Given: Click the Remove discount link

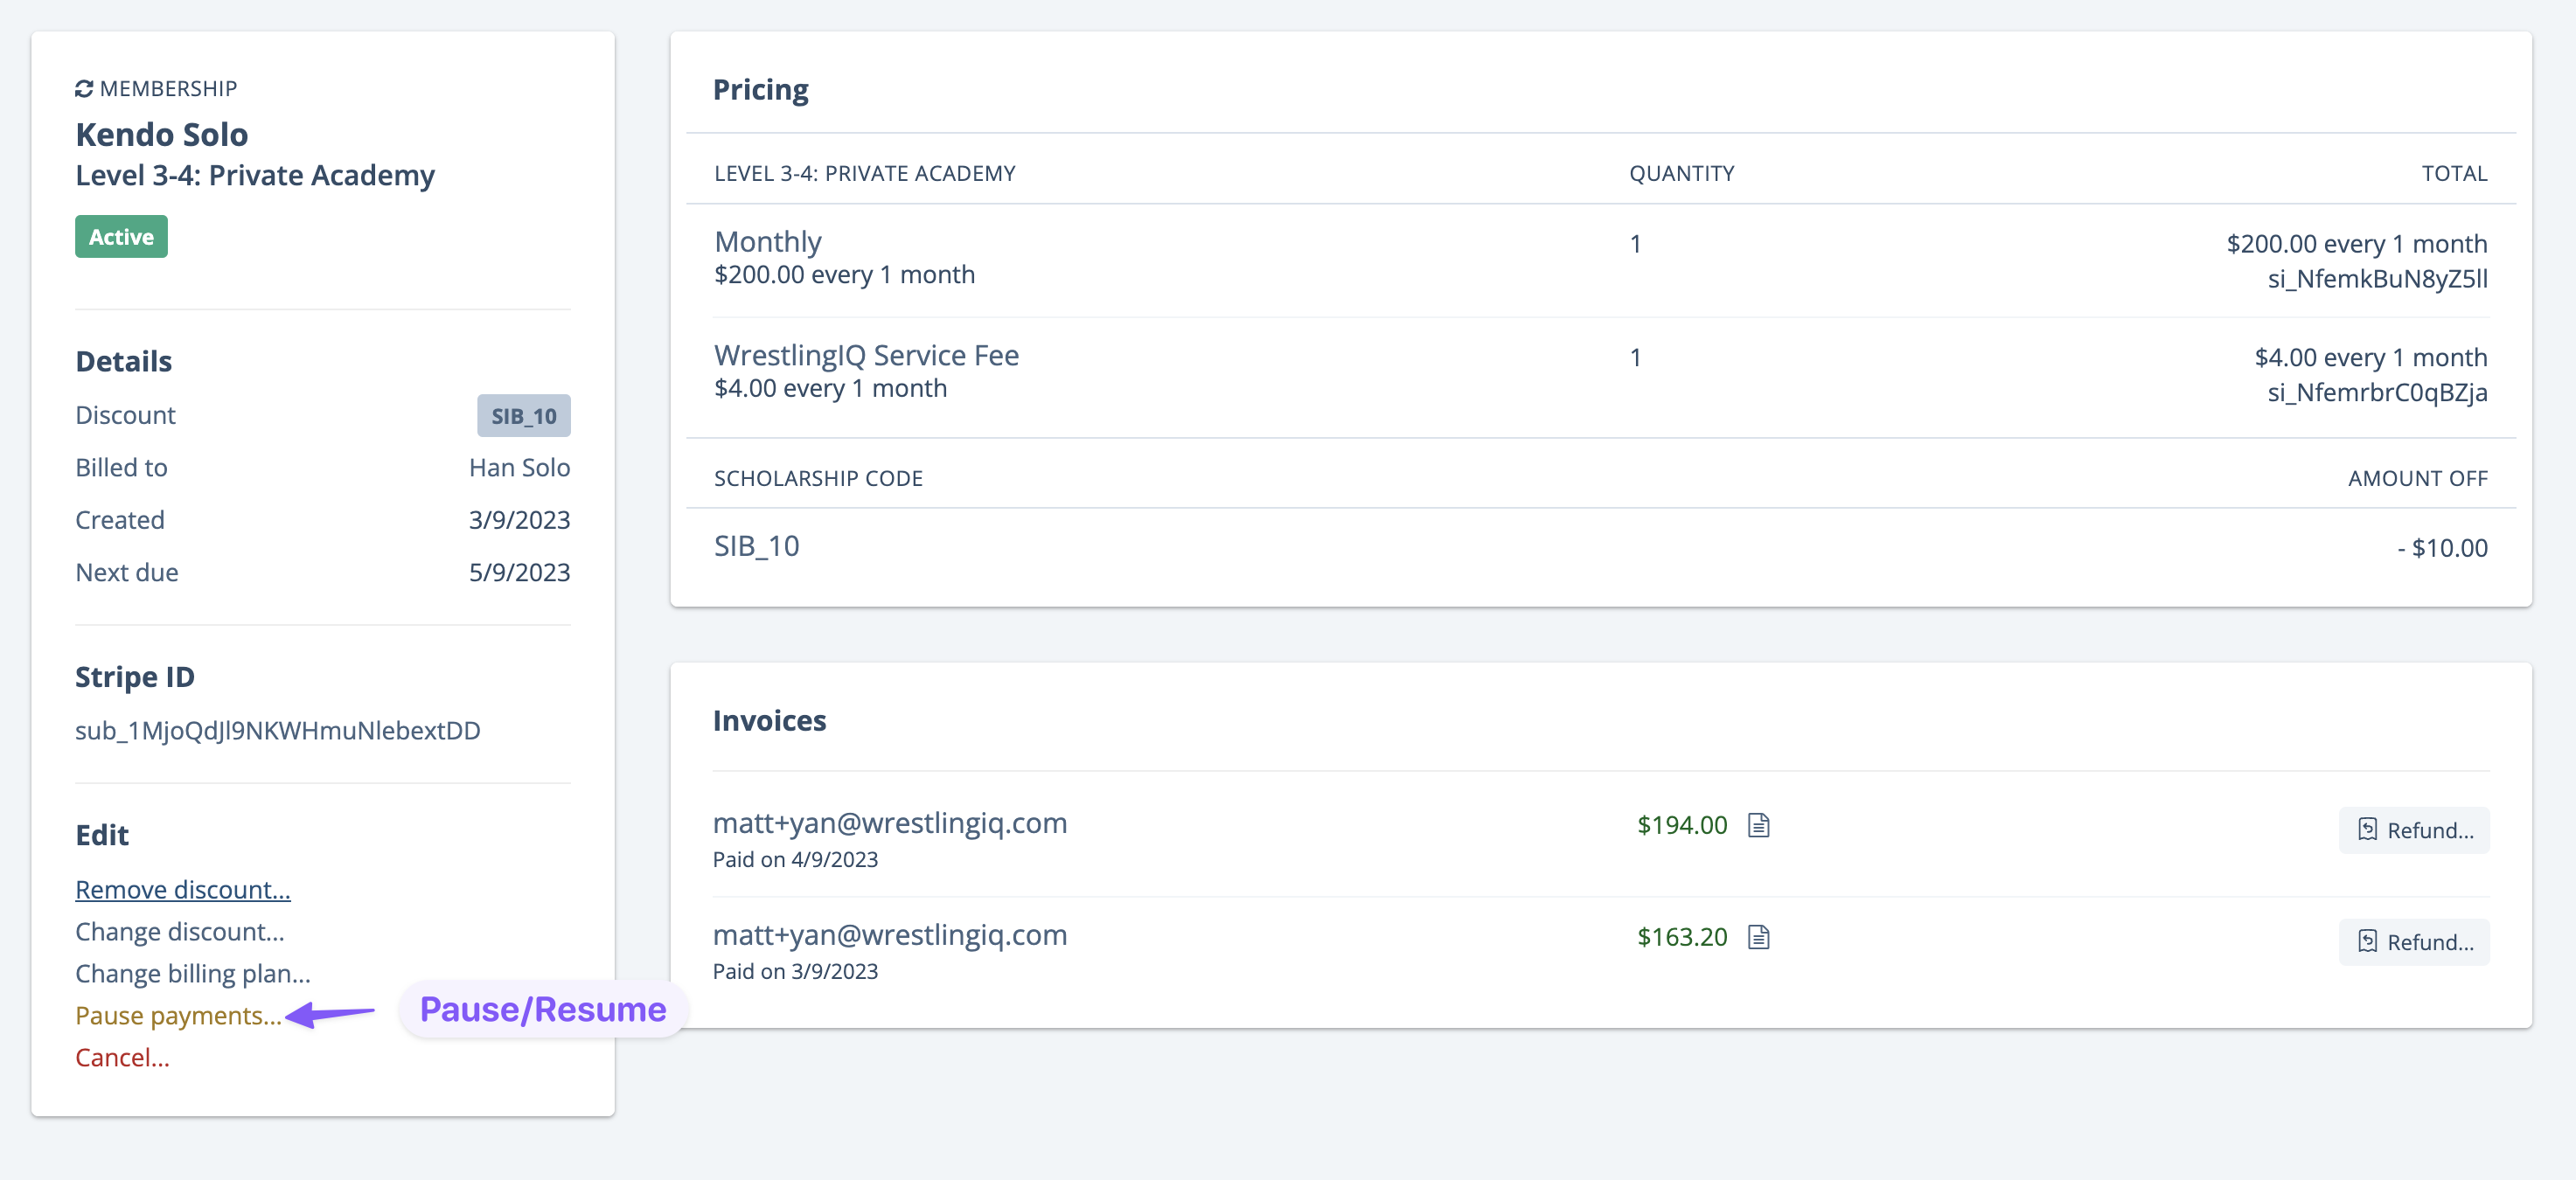Looking at the screenshot, I should [182, 889].
